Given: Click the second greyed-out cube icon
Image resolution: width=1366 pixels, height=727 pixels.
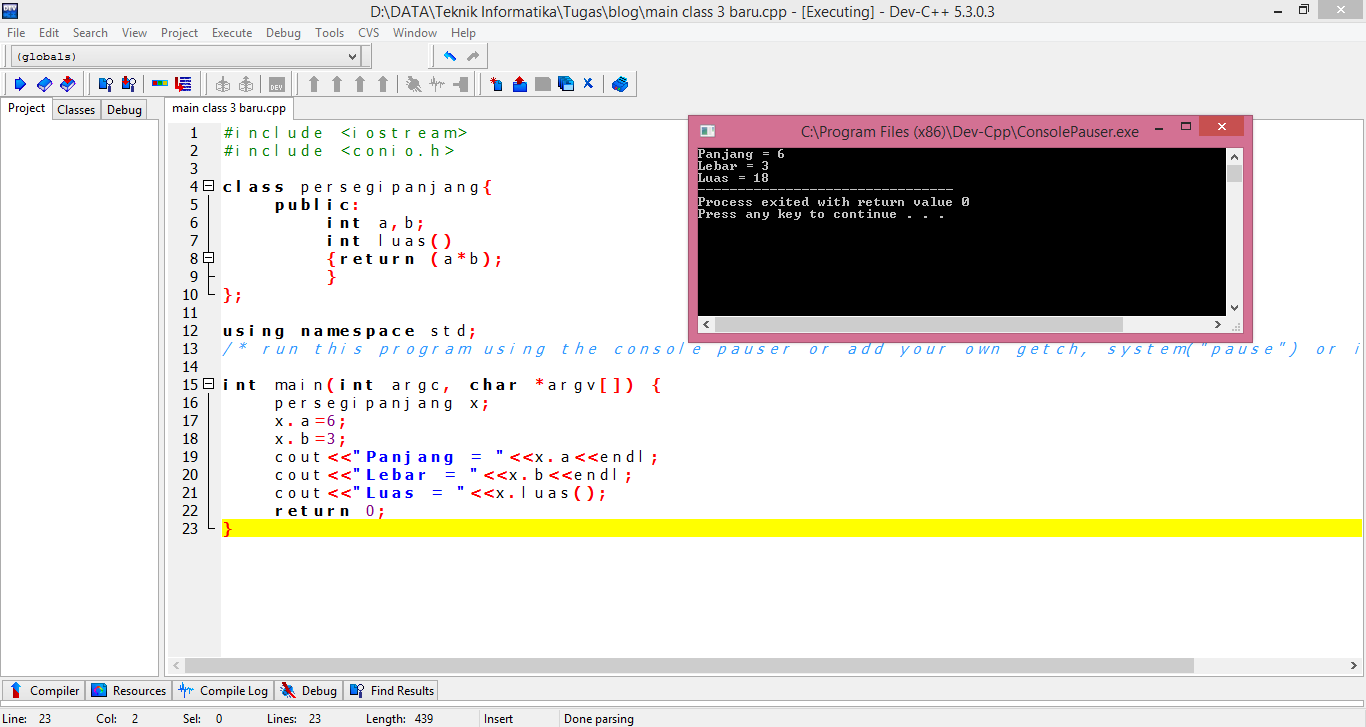Looking at the screenshot, I should 245,84.
